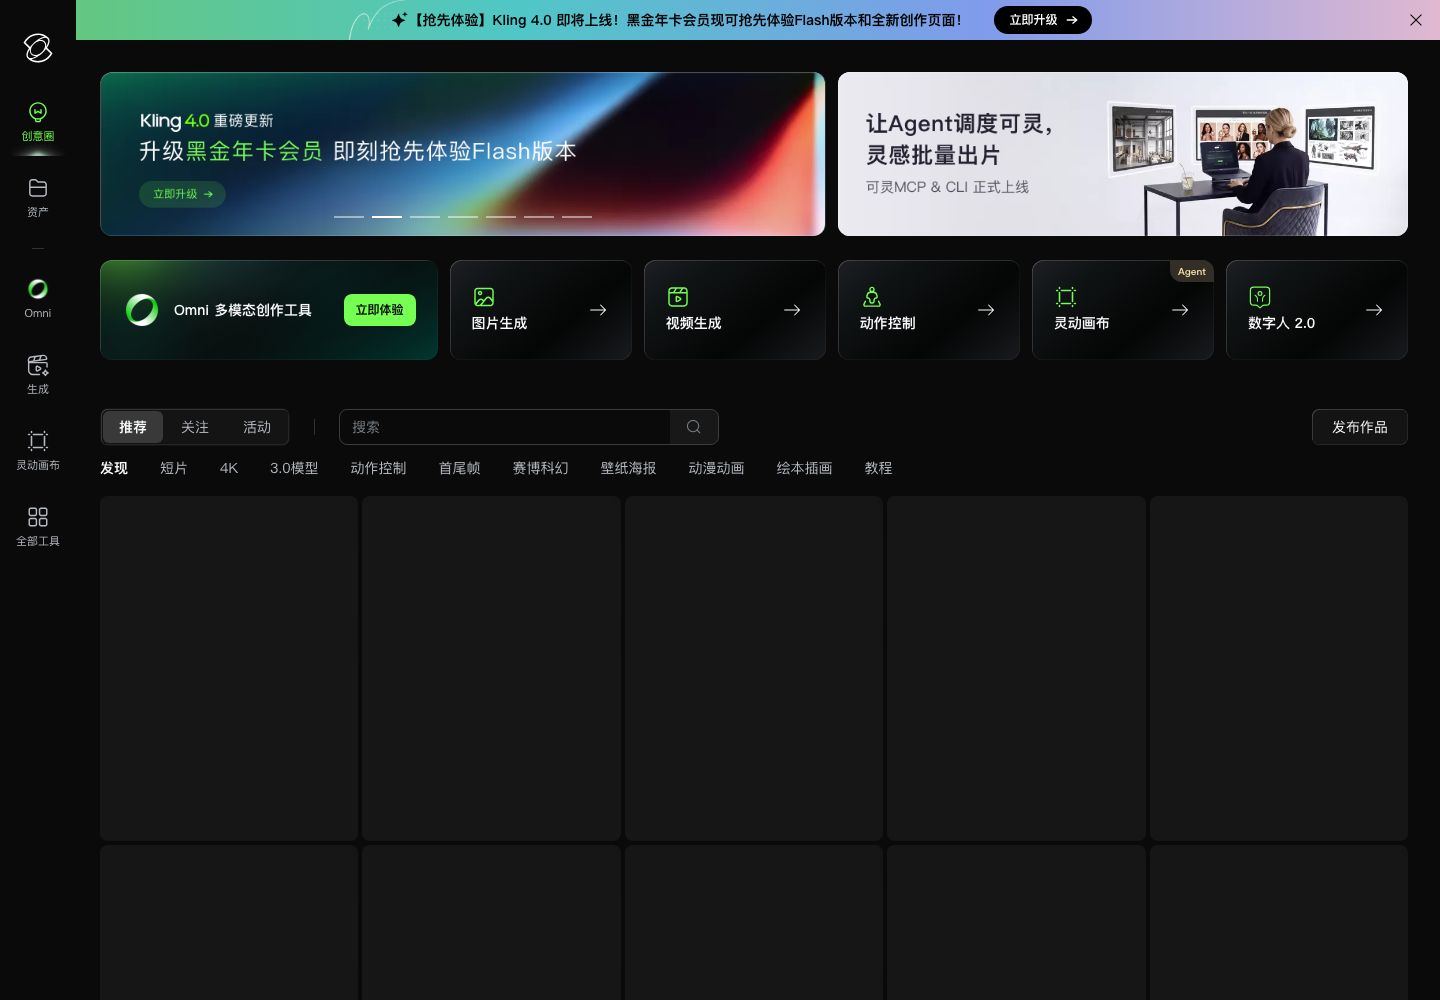Go to first banner carousel indicator

[x=349, y=216]
